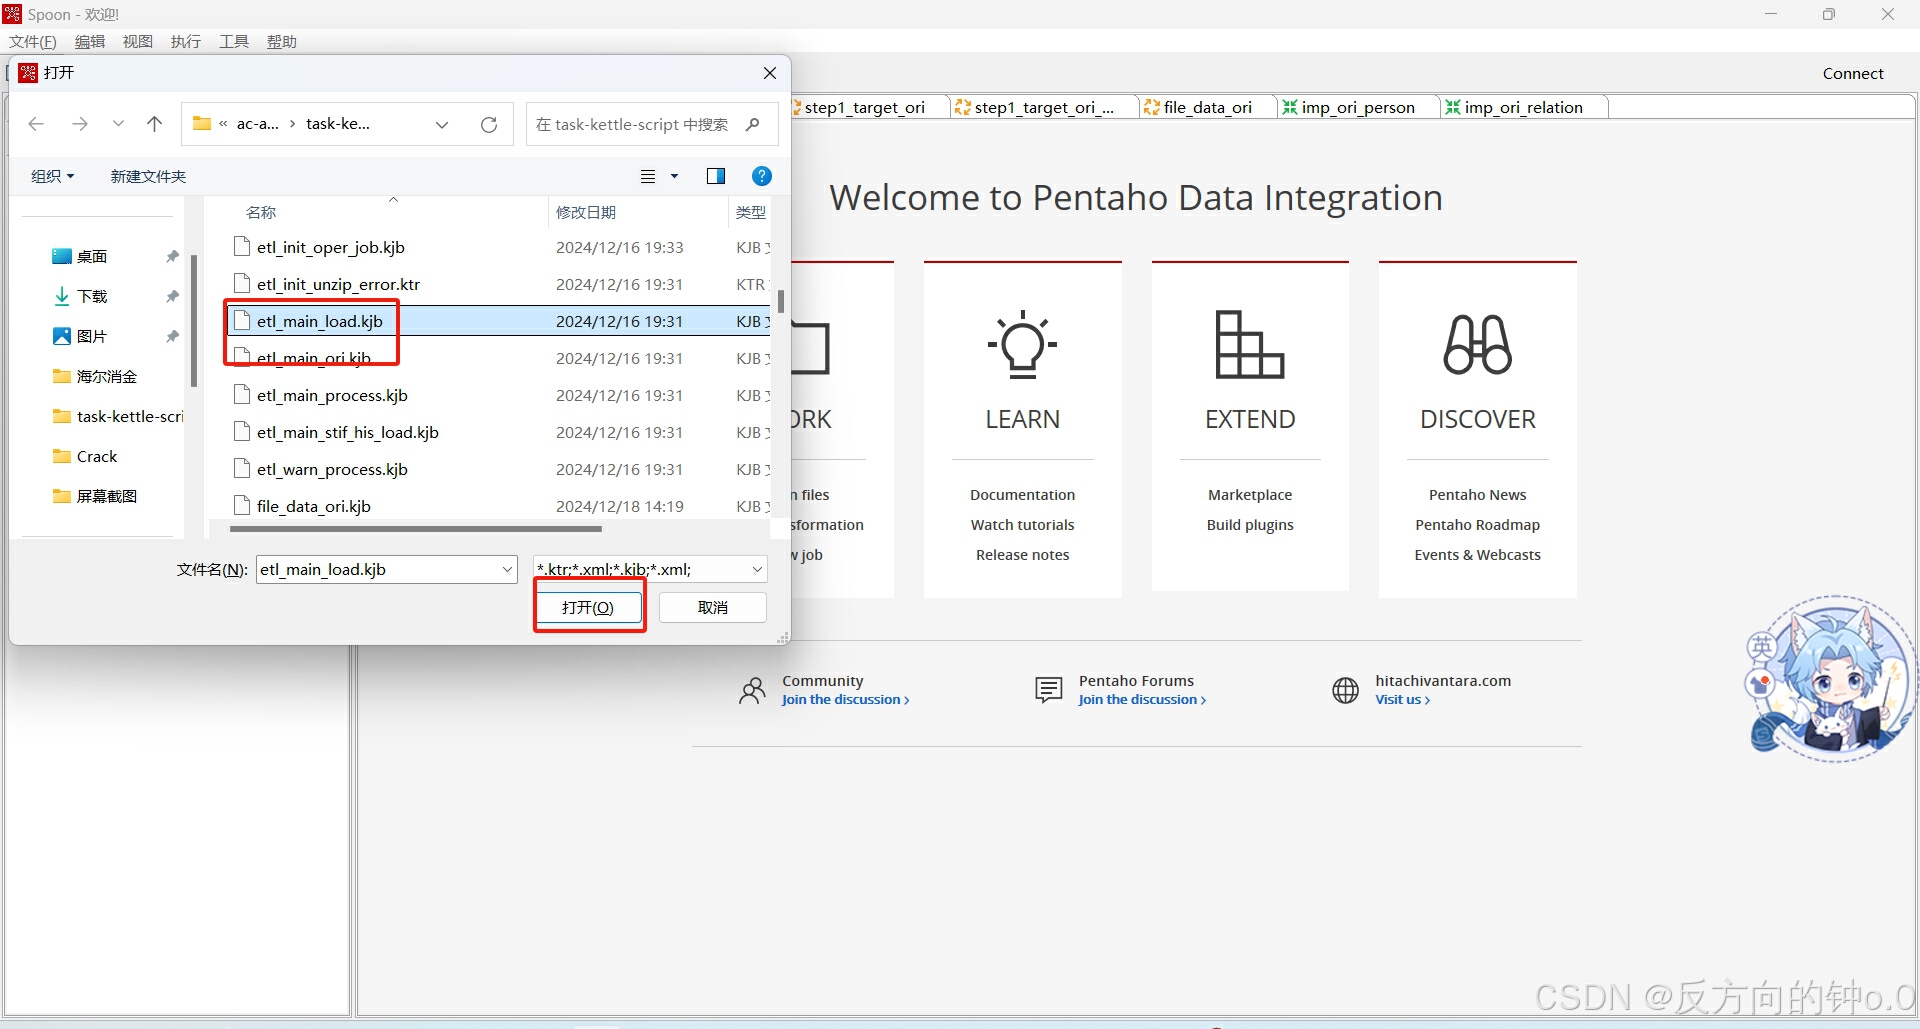The width and height of the screenshot is (1920, 1029).
Task: Open the 组织 menu
Action: [x=52, y=176]
